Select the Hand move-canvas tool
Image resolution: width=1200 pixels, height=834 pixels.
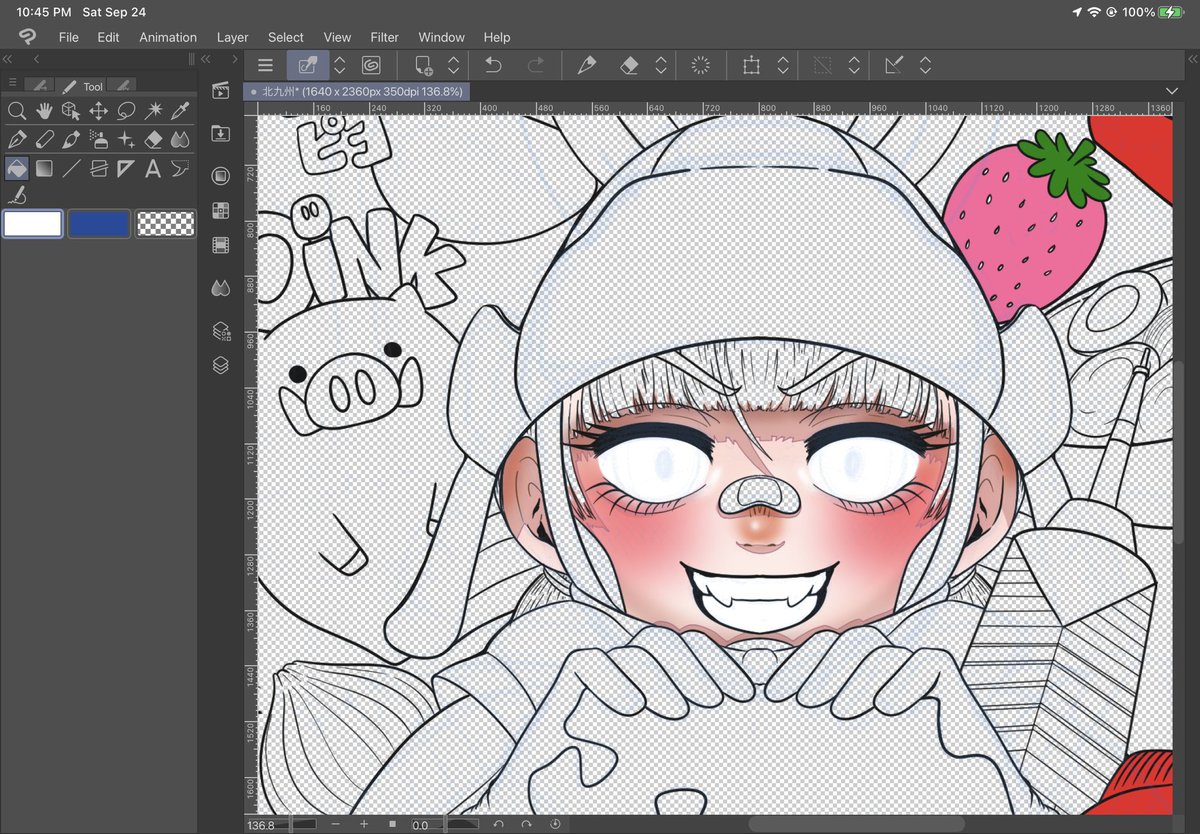tap(44, 111)
